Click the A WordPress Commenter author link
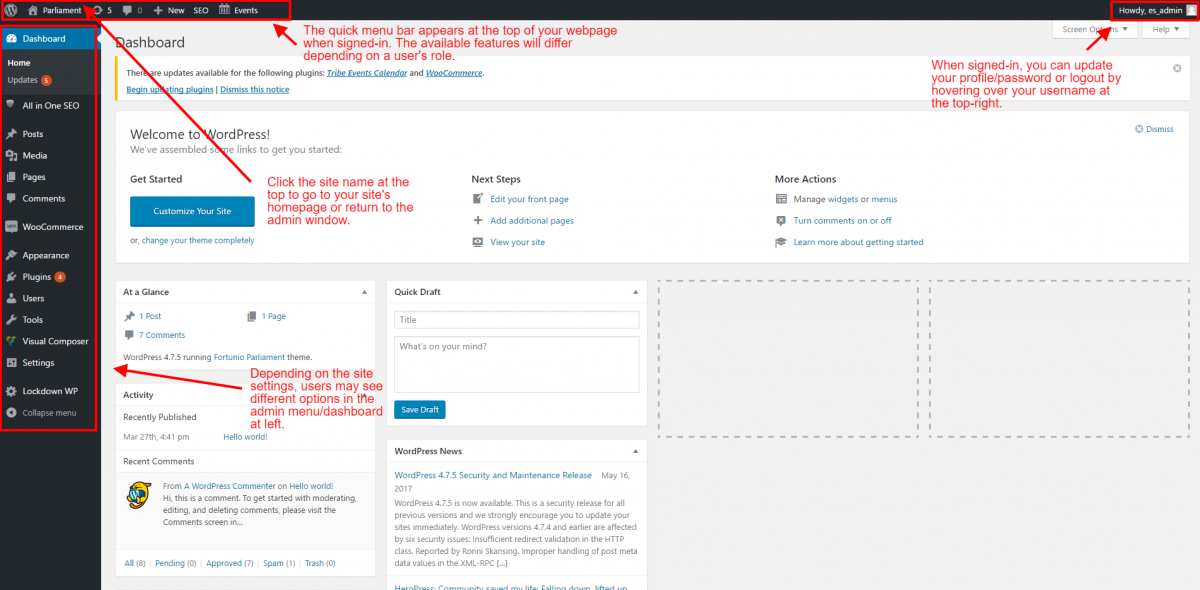 click(x=229, y=486)
